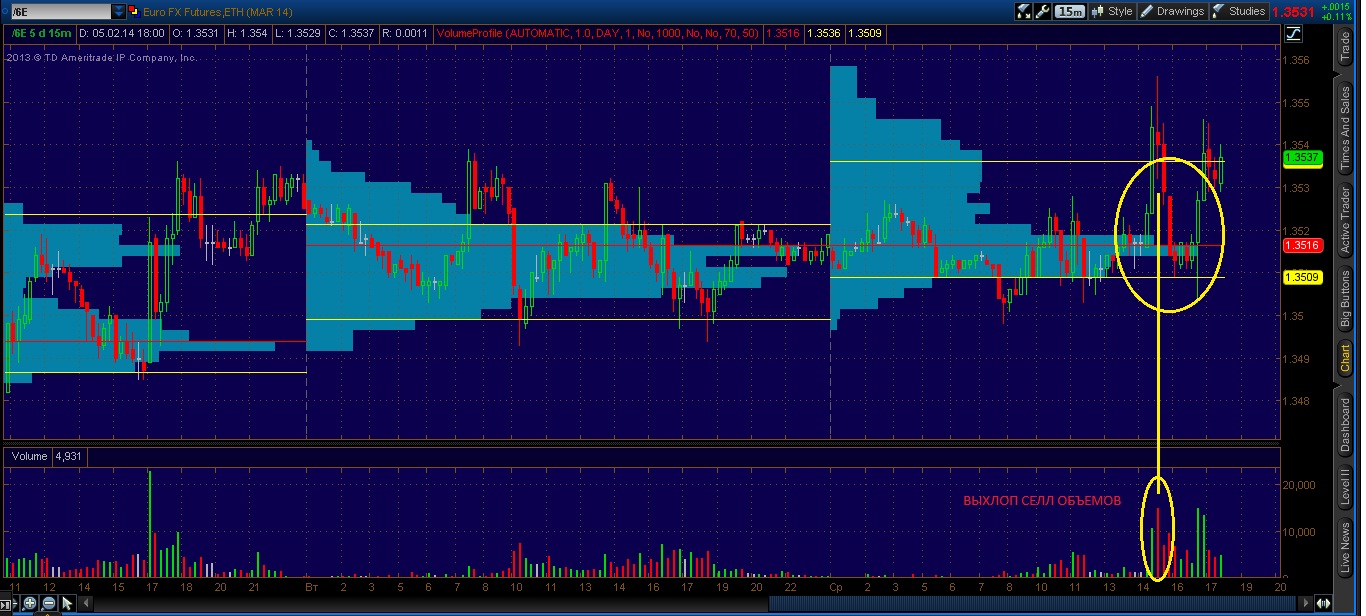Screen dimensions: 1366x616
Task: Click the chart expansion arrows icon
Action: point(1323,603)
